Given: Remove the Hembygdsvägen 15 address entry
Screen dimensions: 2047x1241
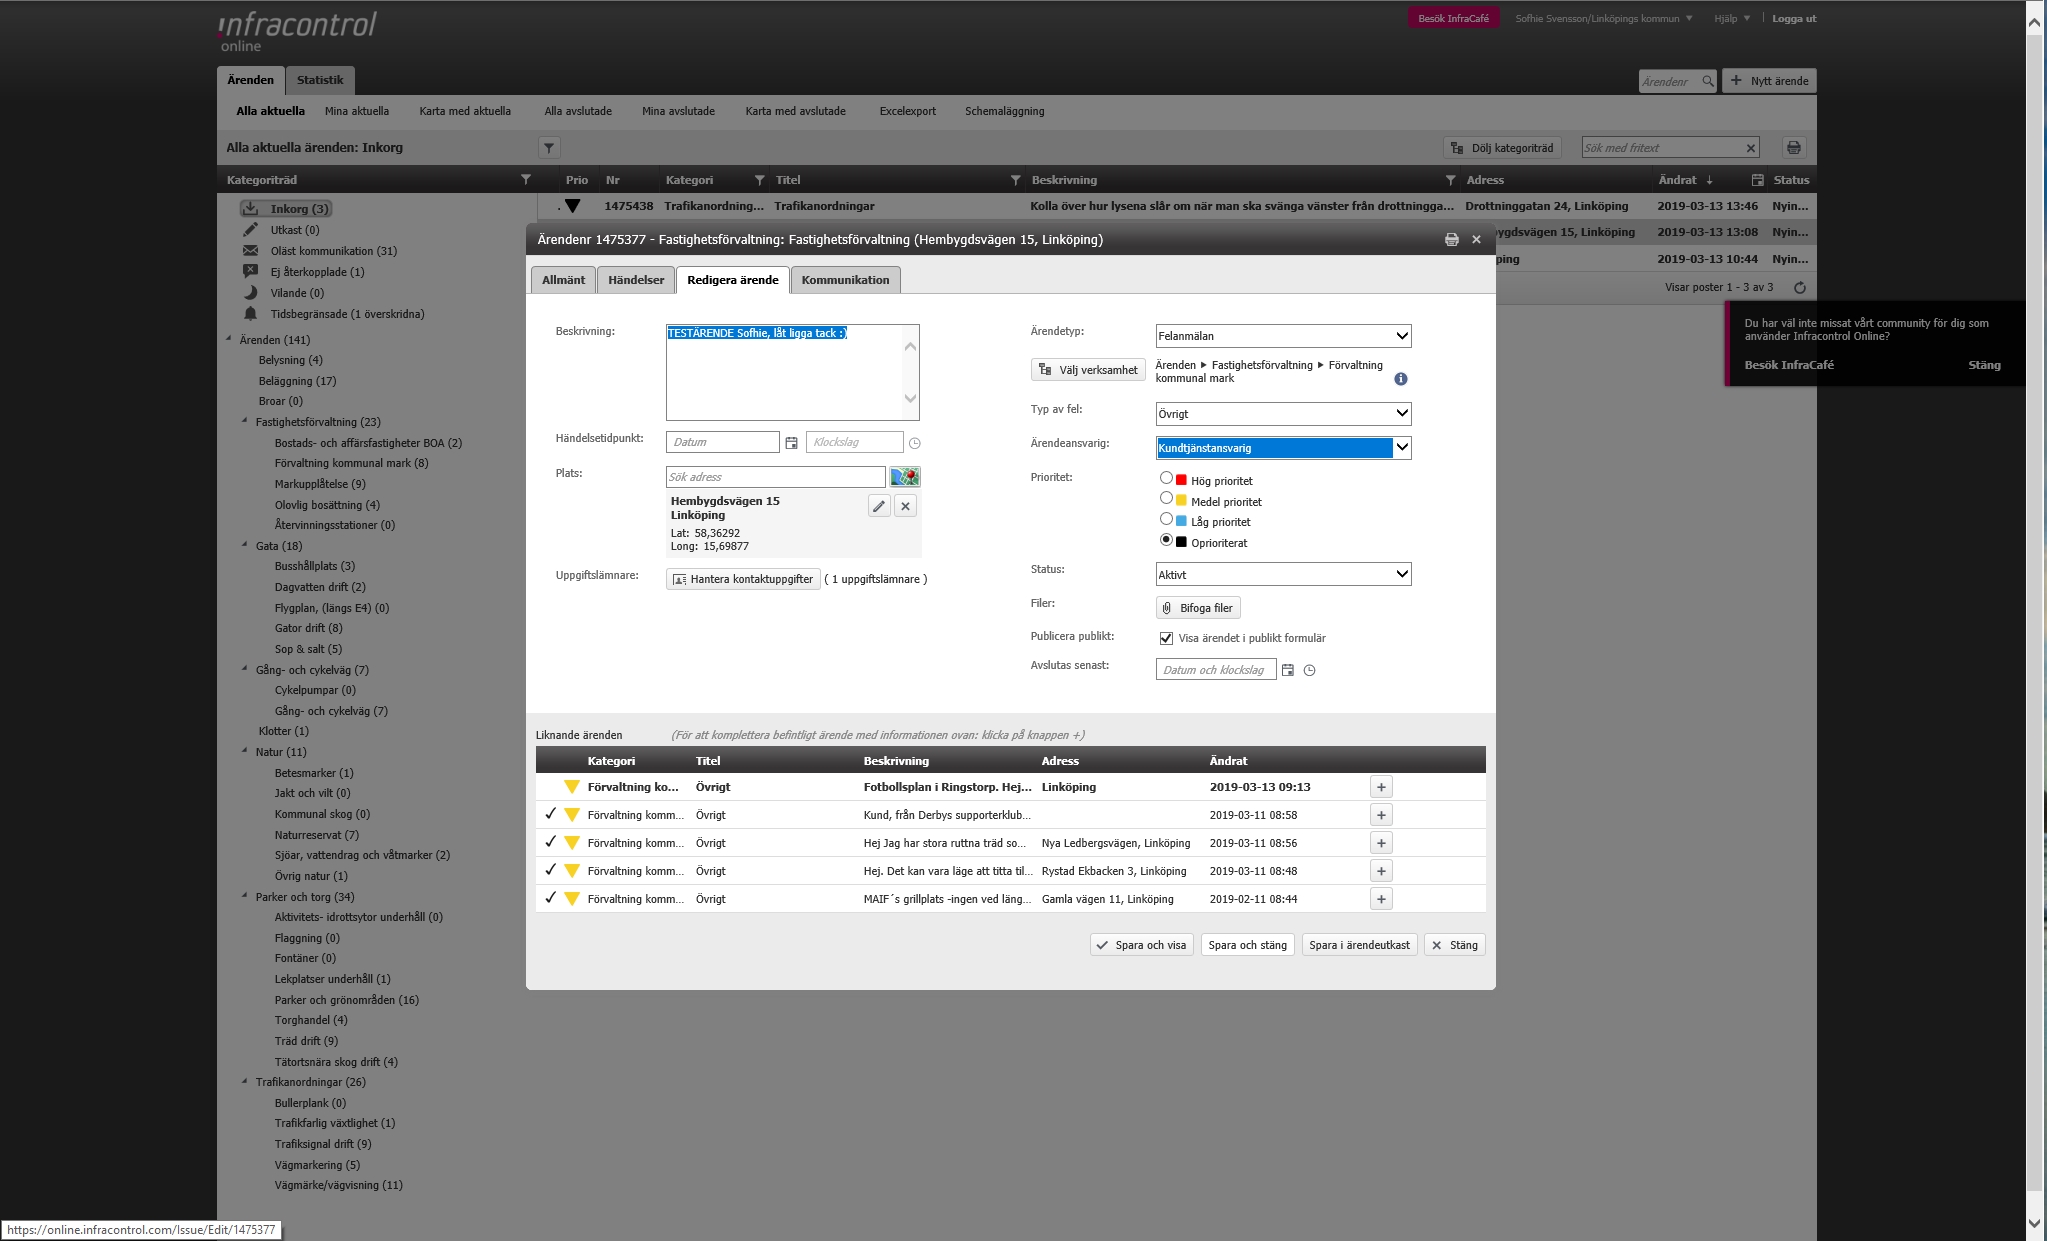Looking at the screenshot, I should [905, 506].
